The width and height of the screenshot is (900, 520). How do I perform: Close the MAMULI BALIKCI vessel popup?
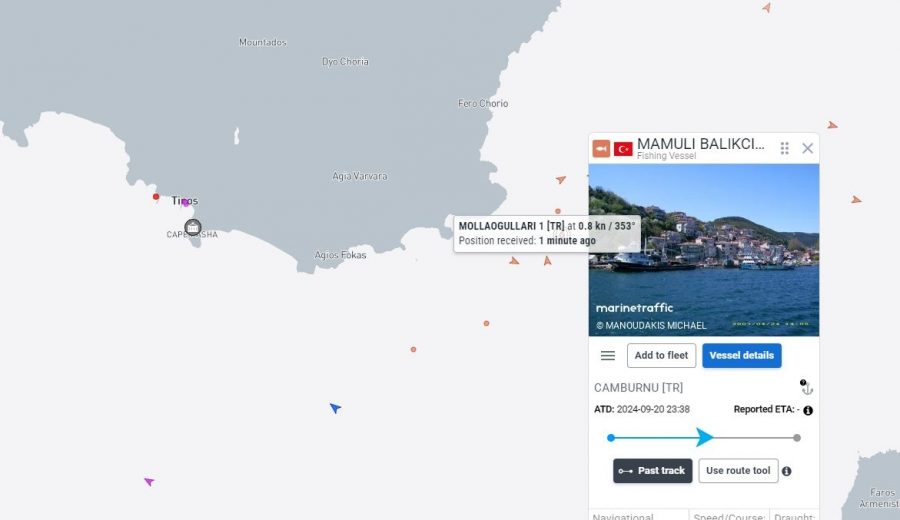807,149
